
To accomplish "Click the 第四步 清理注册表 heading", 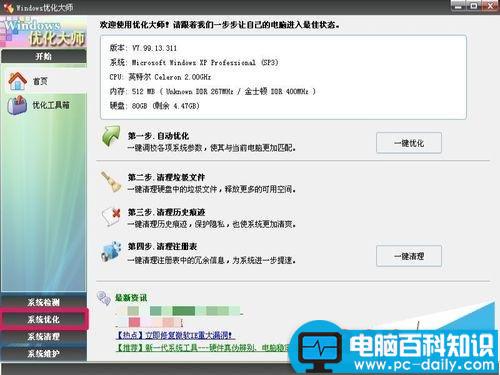I will [162, 247].
